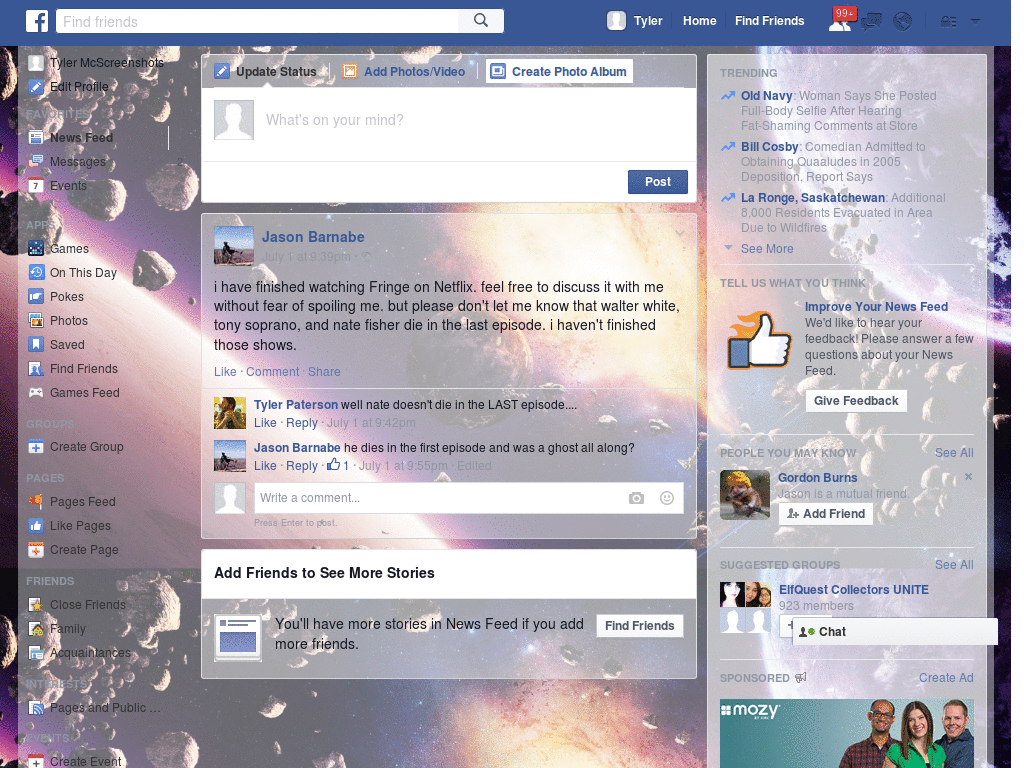Screen dimensions: 1024x768
Task: Open the Mozy sponsored ad image
Action: click(846, 733)
